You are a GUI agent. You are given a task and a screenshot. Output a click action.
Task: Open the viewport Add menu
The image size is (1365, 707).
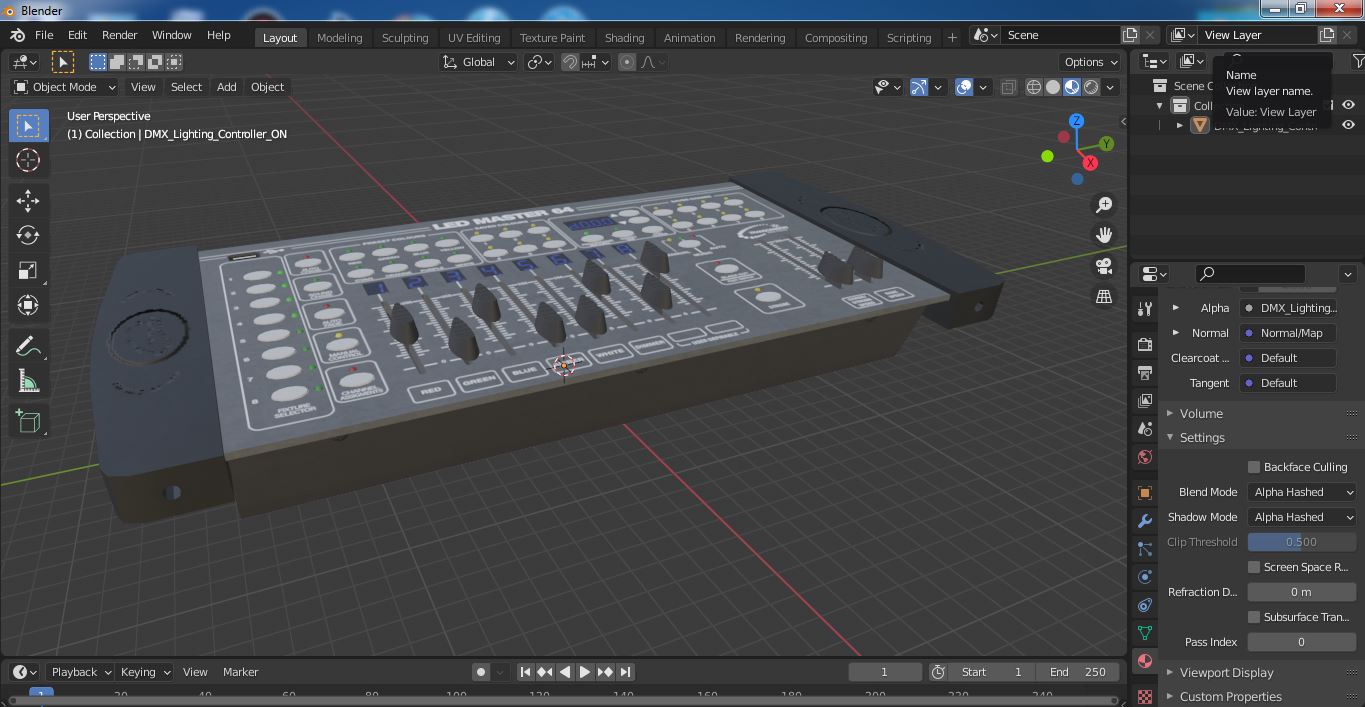pyautogui.click(x=227, y=87)
